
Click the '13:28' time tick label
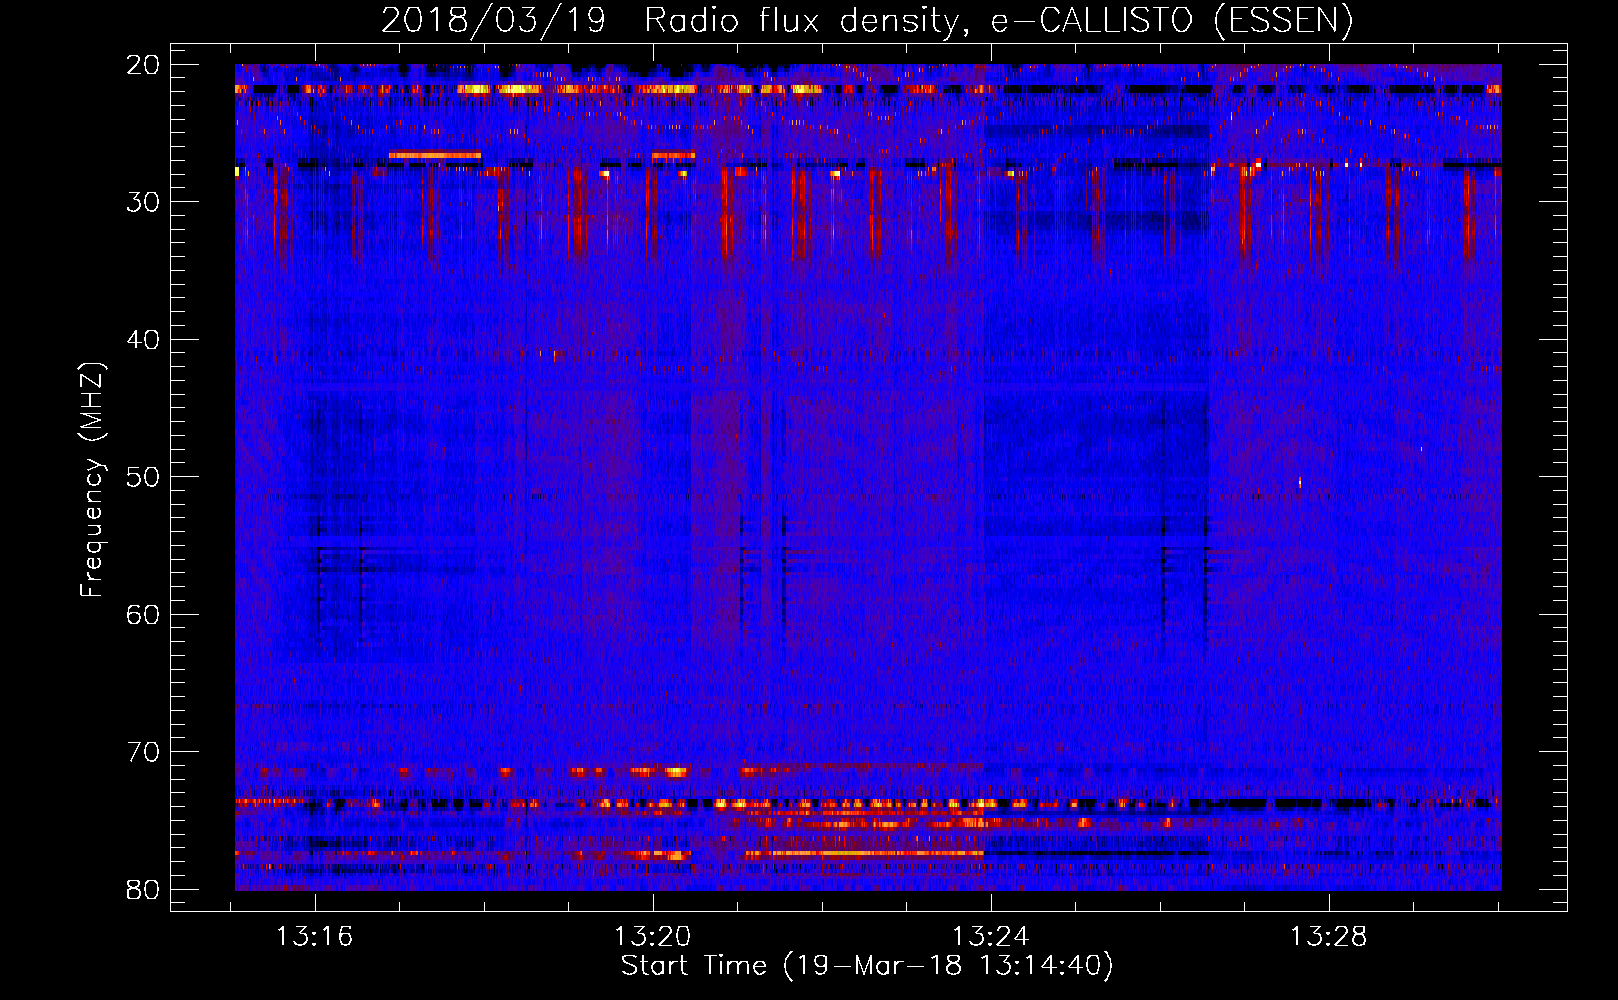coord(1328,937)
